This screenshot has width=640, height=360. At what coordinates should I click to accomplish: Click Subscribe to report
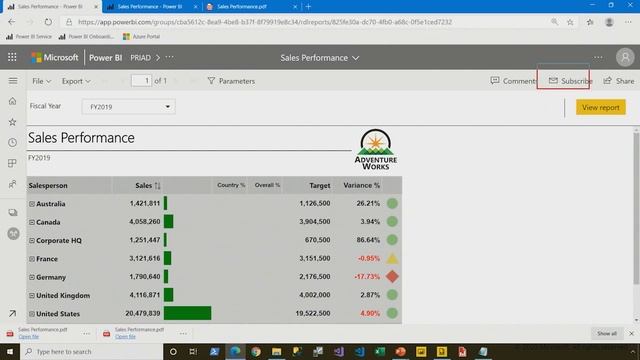pyautogui.click(x=570, y=81)
